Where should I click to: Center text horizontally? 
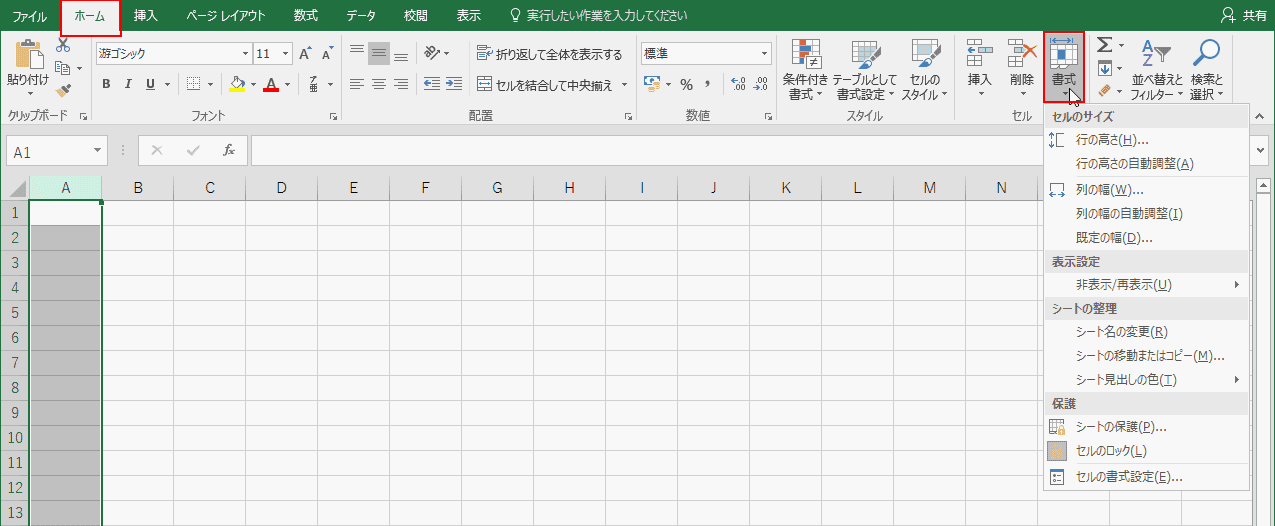[x=379, y=84]
